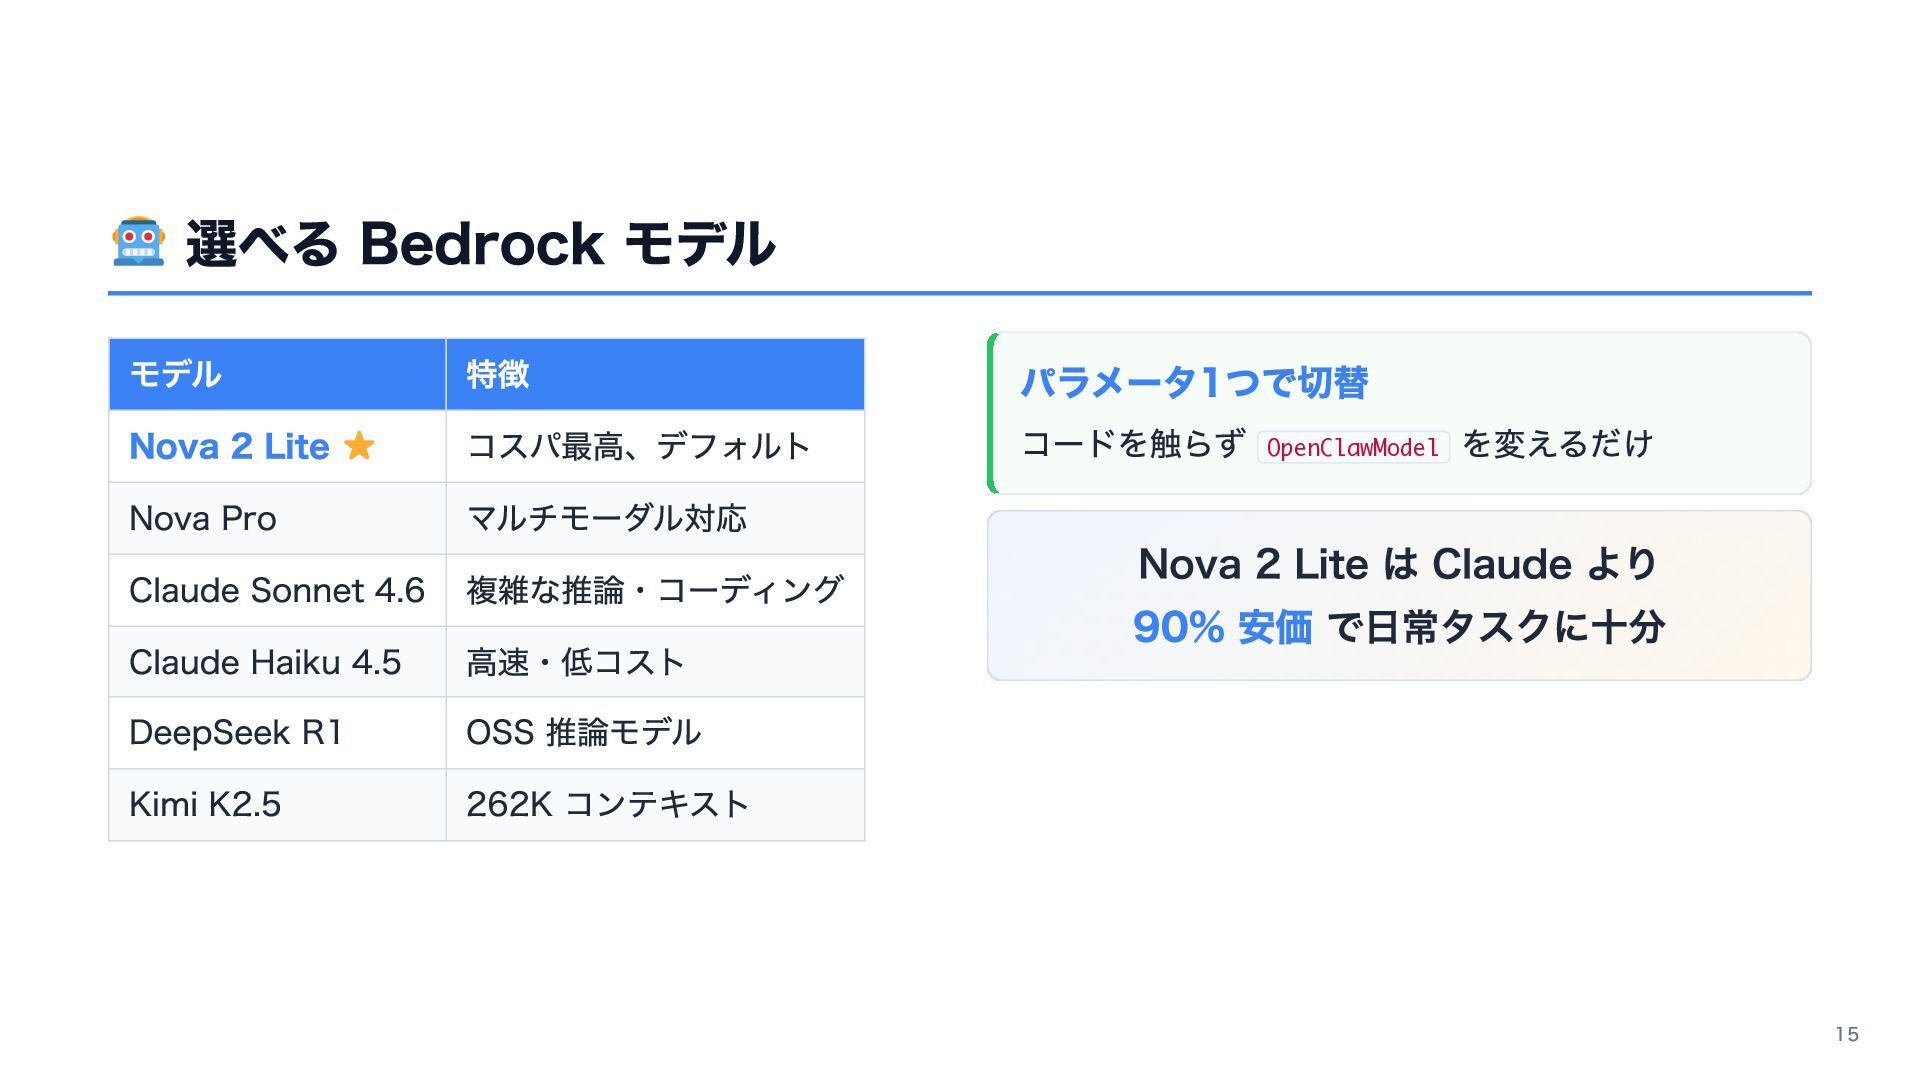Click the DeepSeek R1 model cell
The height and width of the screenshot is (1080, 1920).
277,733
